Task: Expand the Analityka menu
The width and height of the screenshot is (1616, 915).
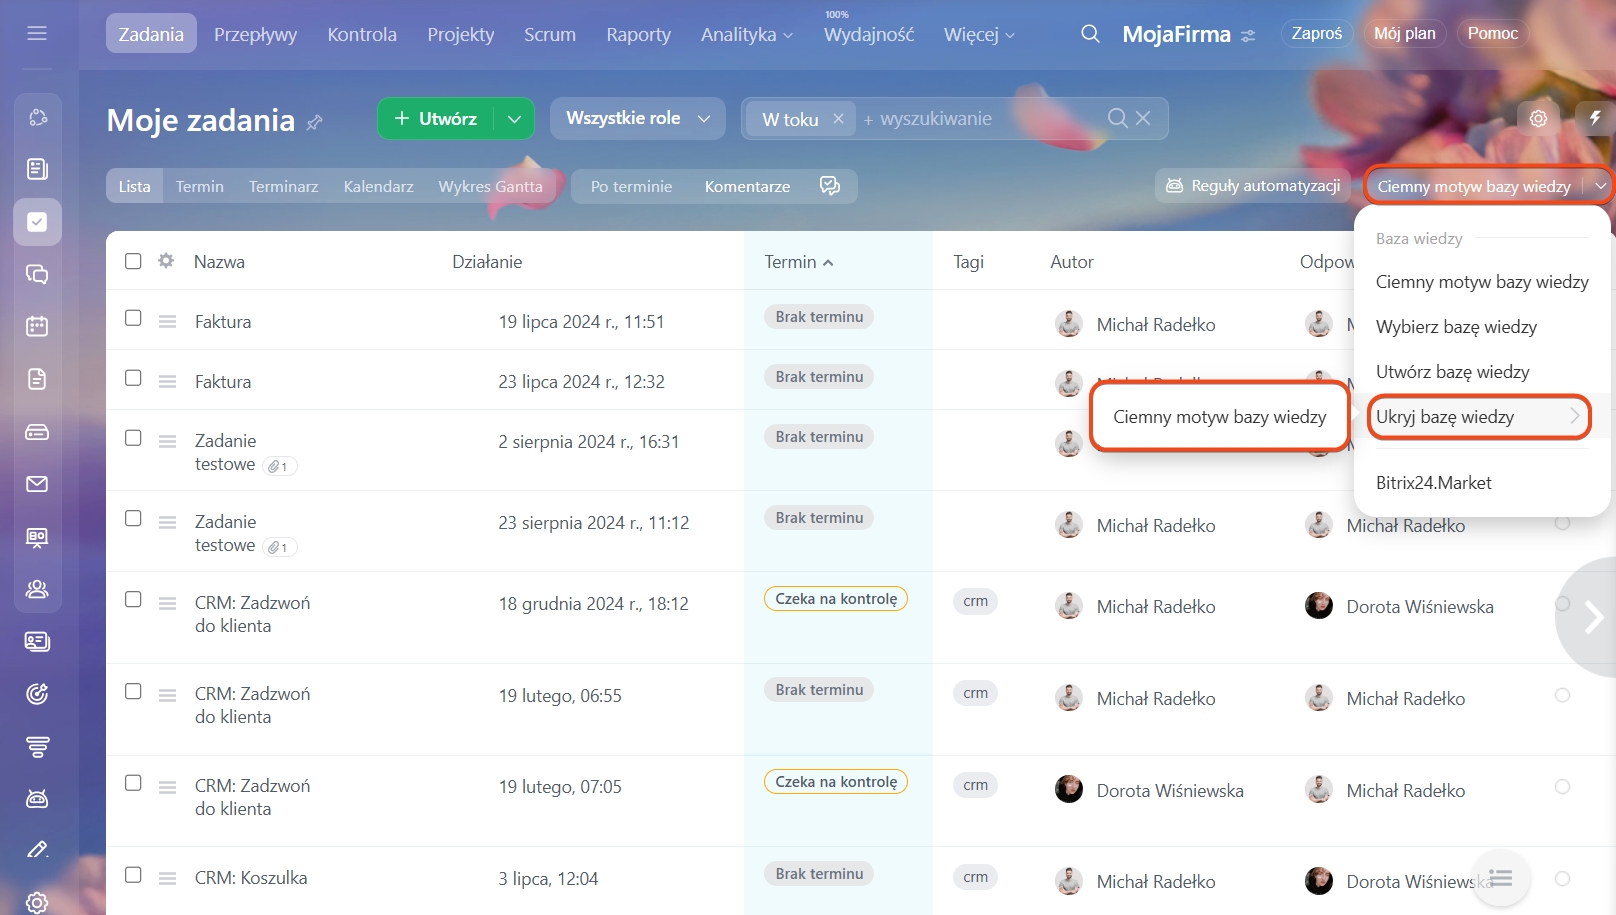Action: [746, 34]
